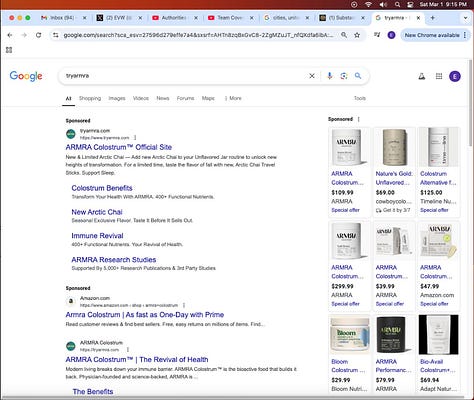Open macOS Control Center icon
The width and height of the screenshot is (474, 400).
[410, 4]
